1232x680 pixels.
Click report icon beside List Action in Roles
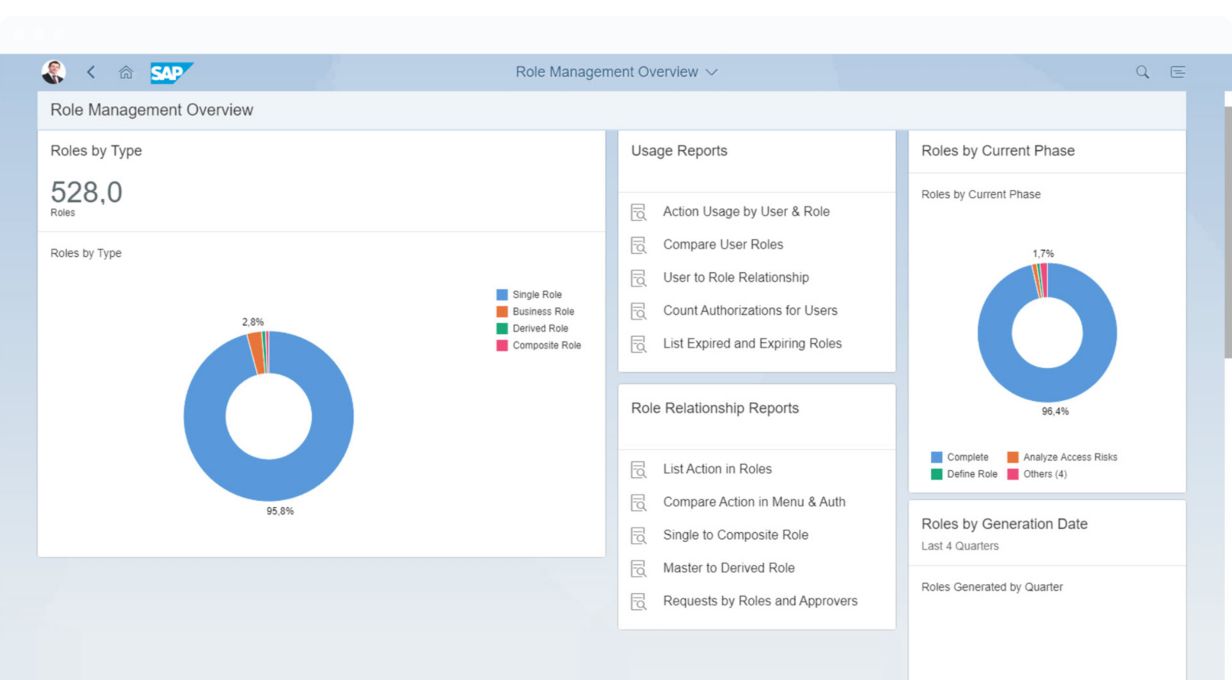pos(639,469)
